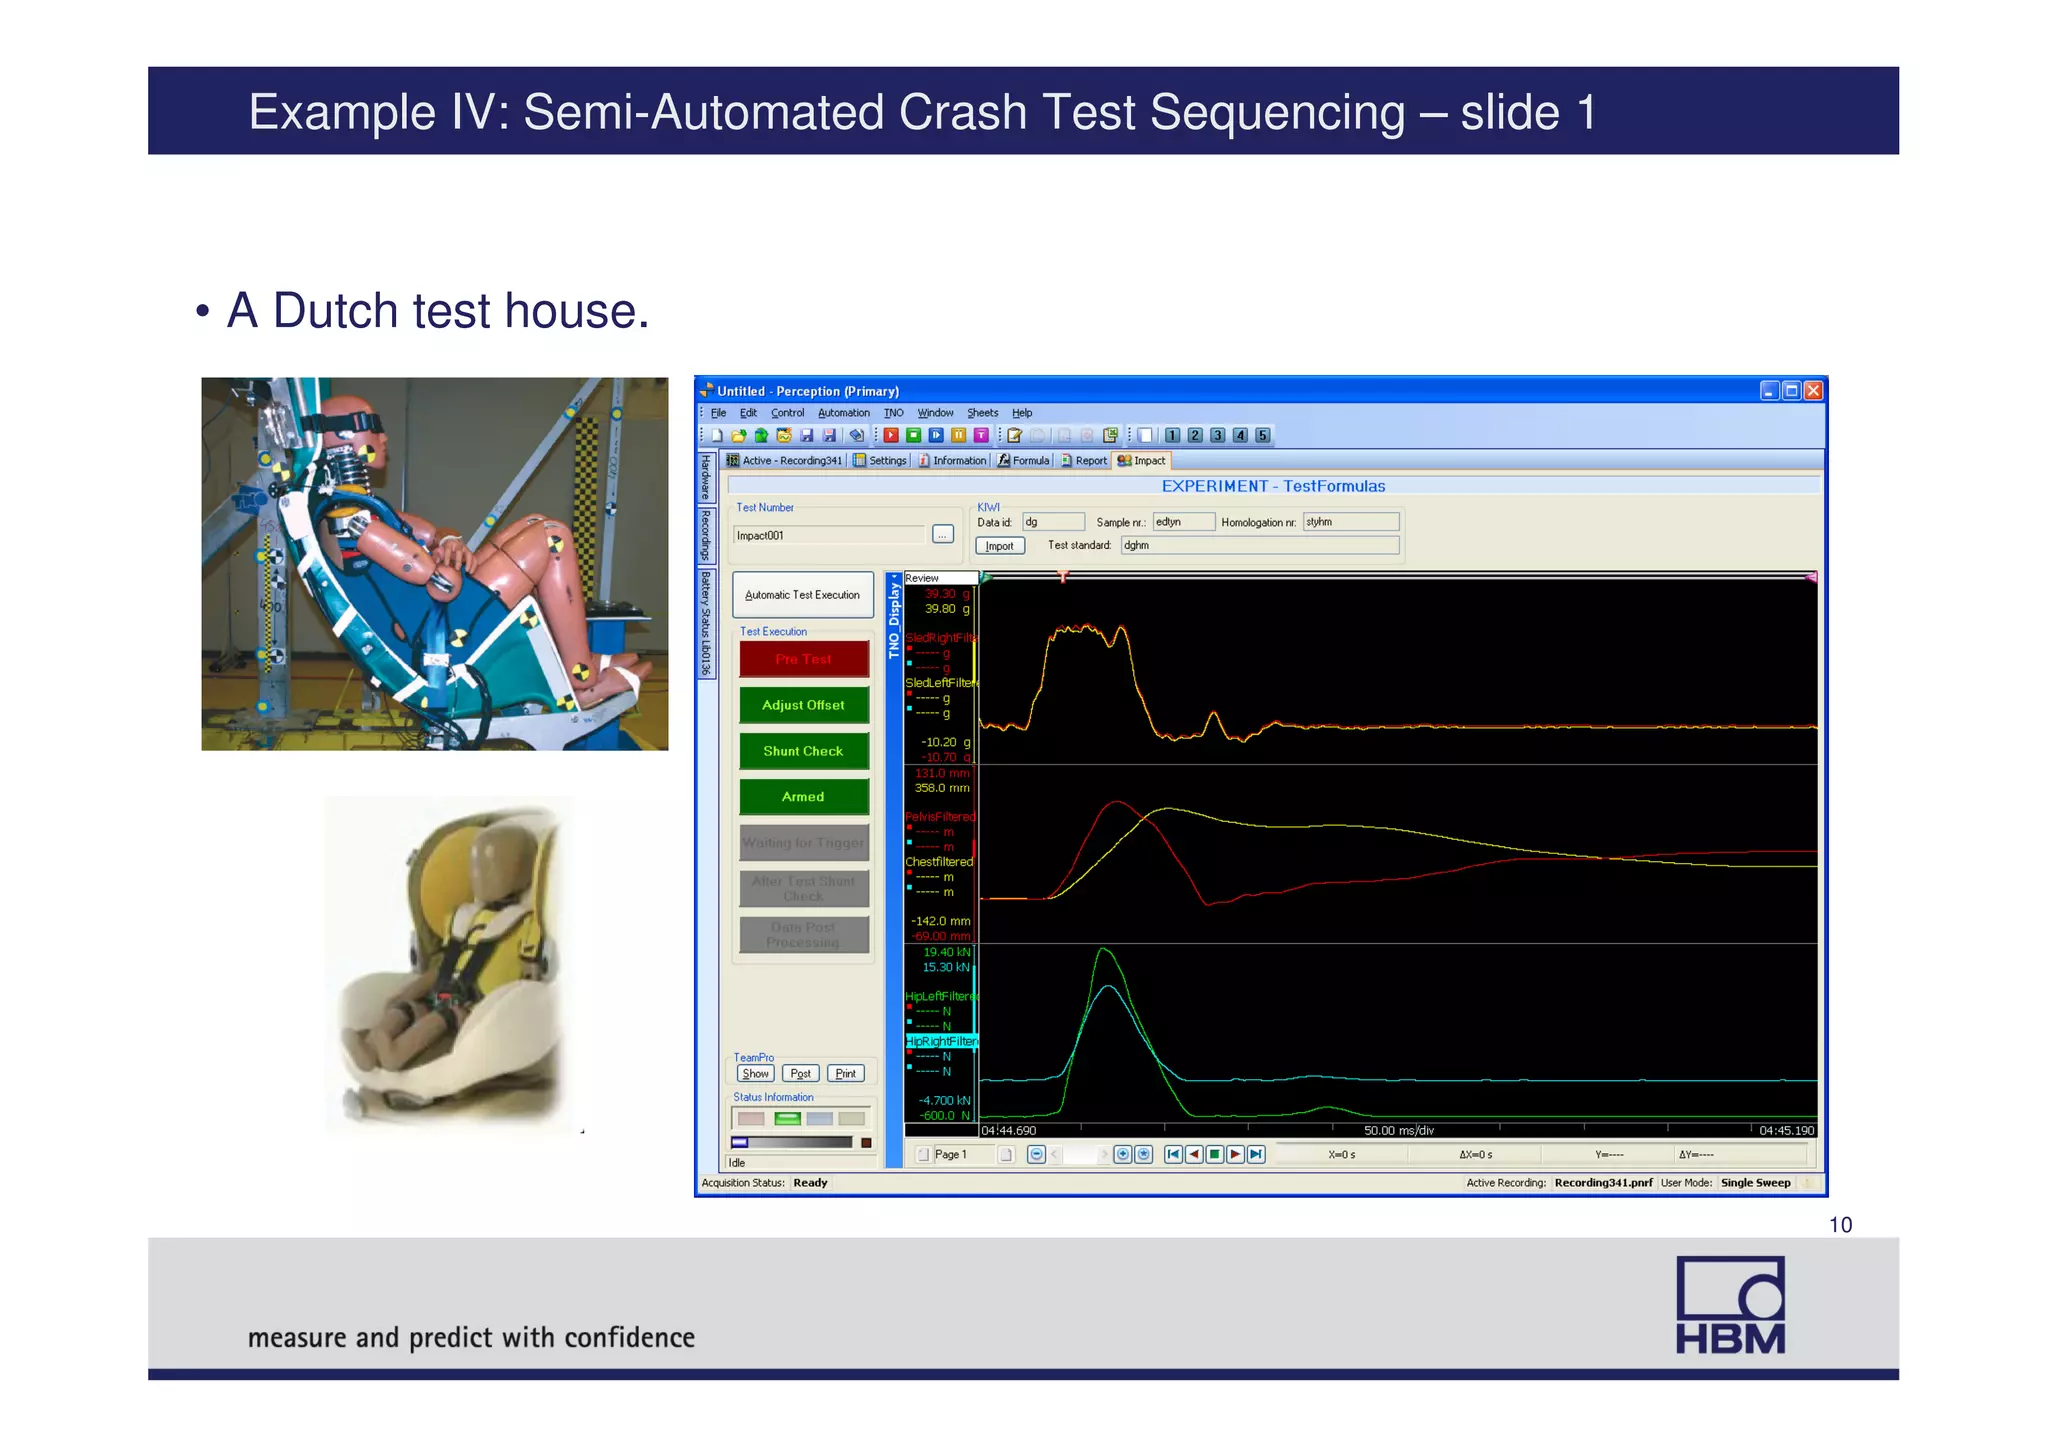The width and height of the screenshot is (2048, 1447).
Task: Jump to end of recording playback button
Action: pos(1257,1155)
